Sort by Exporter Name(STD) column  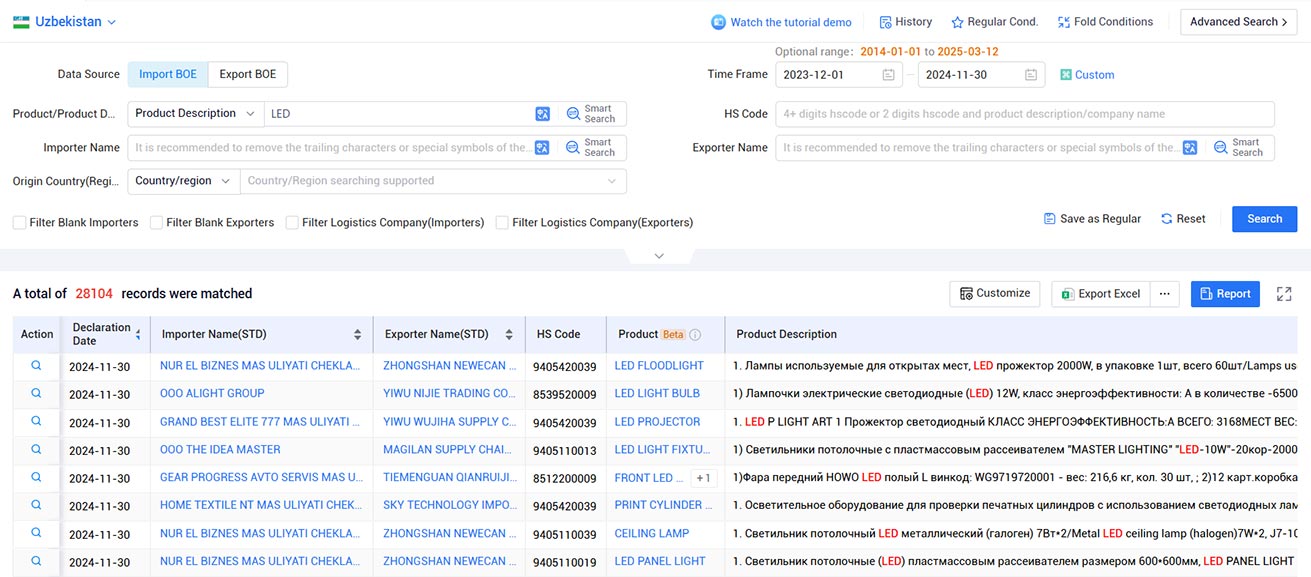click(x=509, y=334)
